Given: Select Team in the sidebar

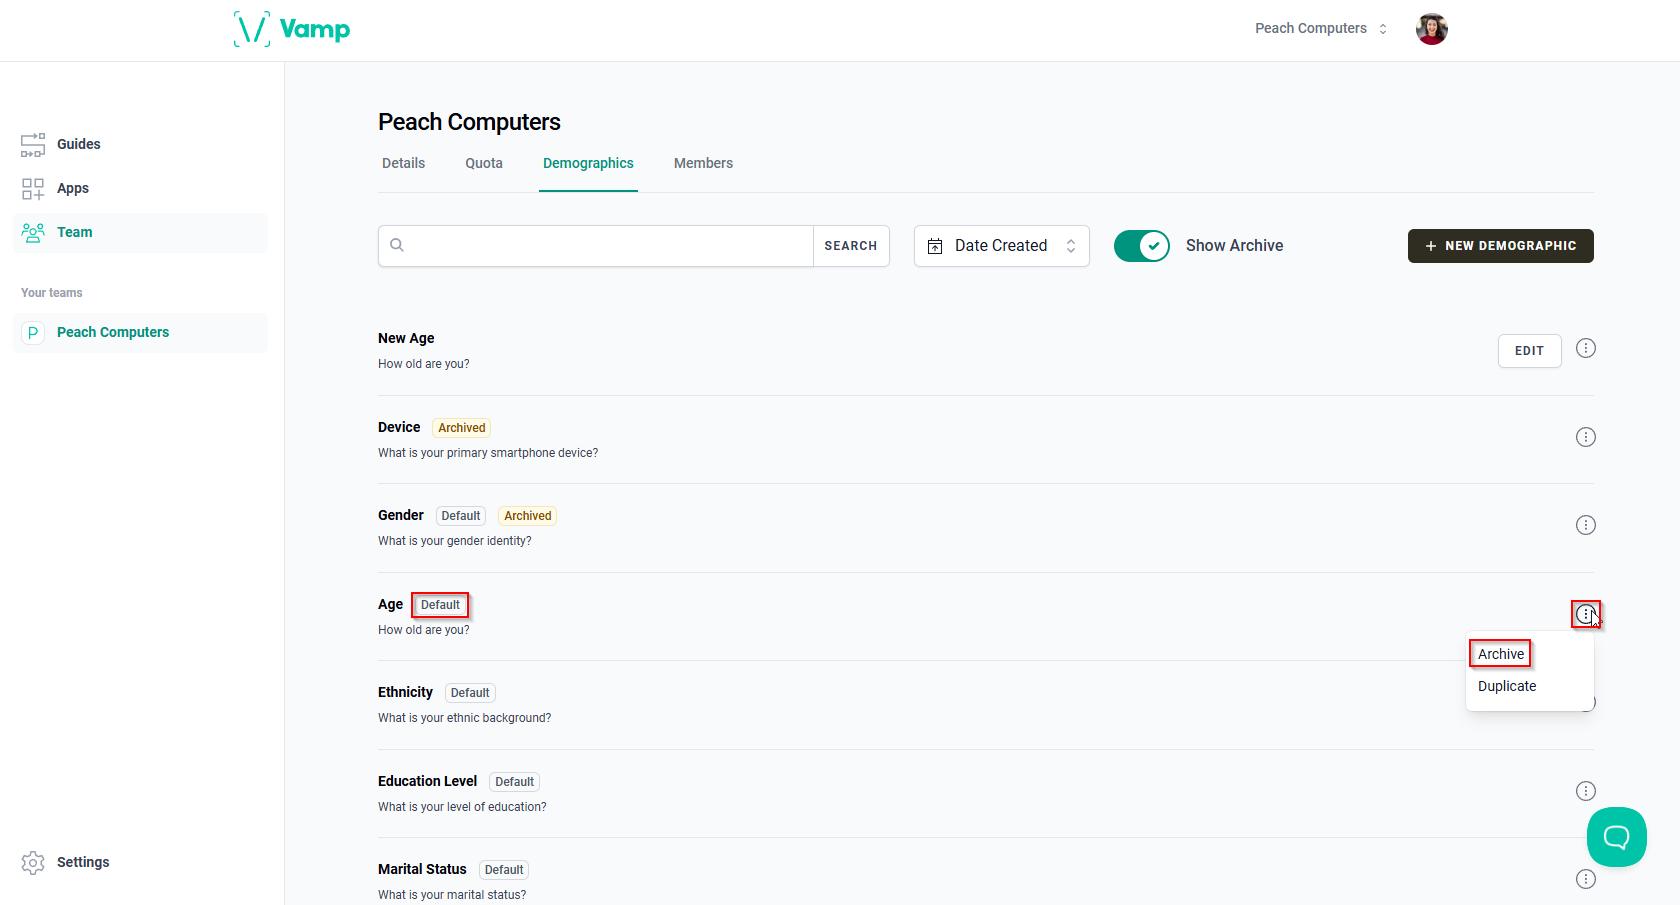Looking at the screenshot, I should point(140,232).
